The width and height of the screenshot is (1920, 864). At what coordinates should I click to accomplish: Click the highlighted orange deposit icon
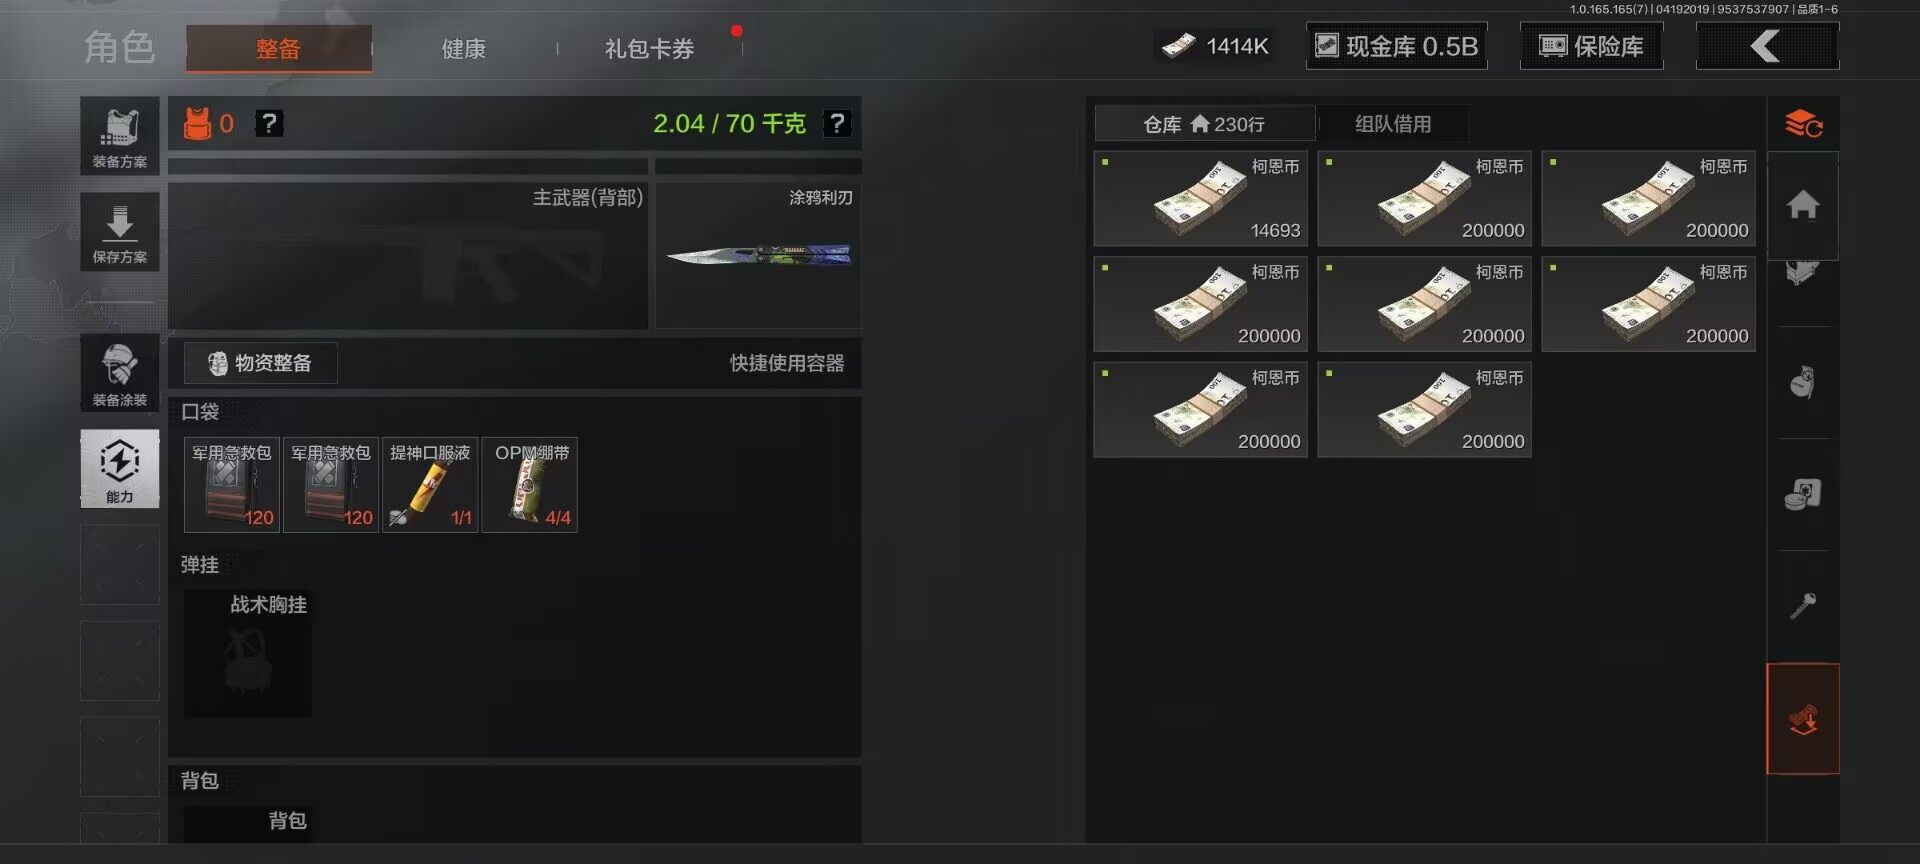point(1803,719)
